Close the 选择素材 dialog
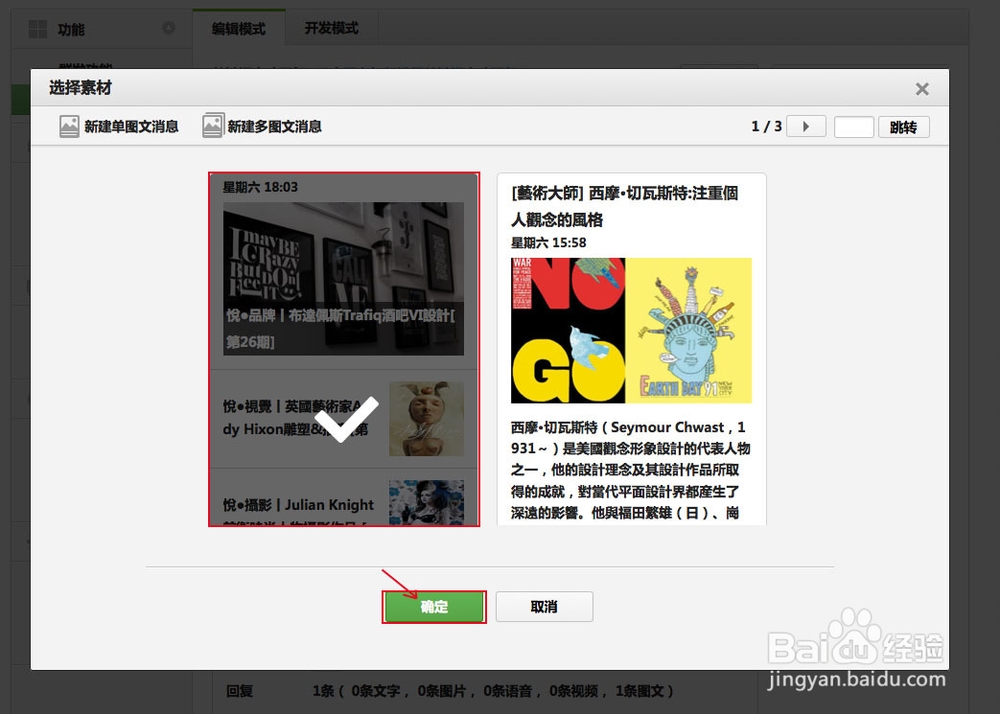The height and width of the screenshot is (714, 1000). click(922, 88)
